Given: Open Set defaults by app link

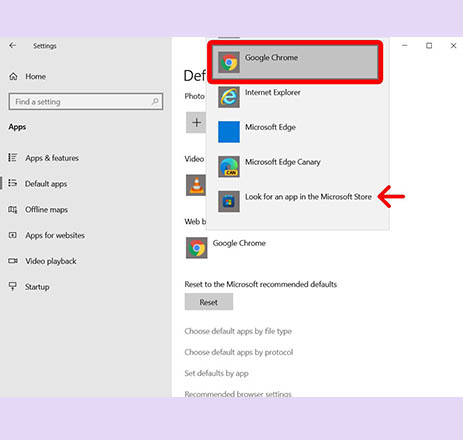Looking at the screenshot, I should click(216, 373).
